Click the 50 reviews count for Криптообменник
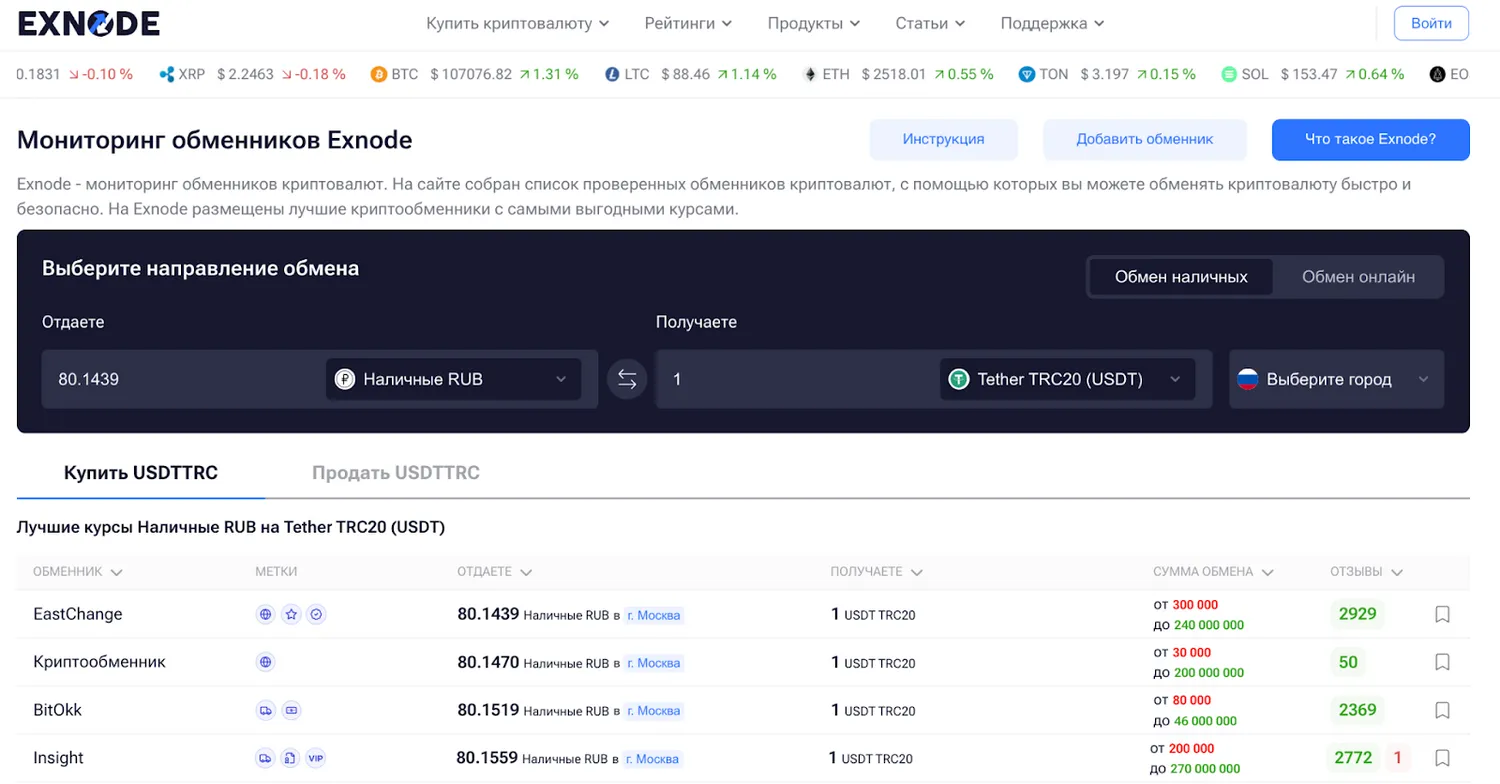Viewport: 1500px width, 784px height. (x=1348, y=662)
